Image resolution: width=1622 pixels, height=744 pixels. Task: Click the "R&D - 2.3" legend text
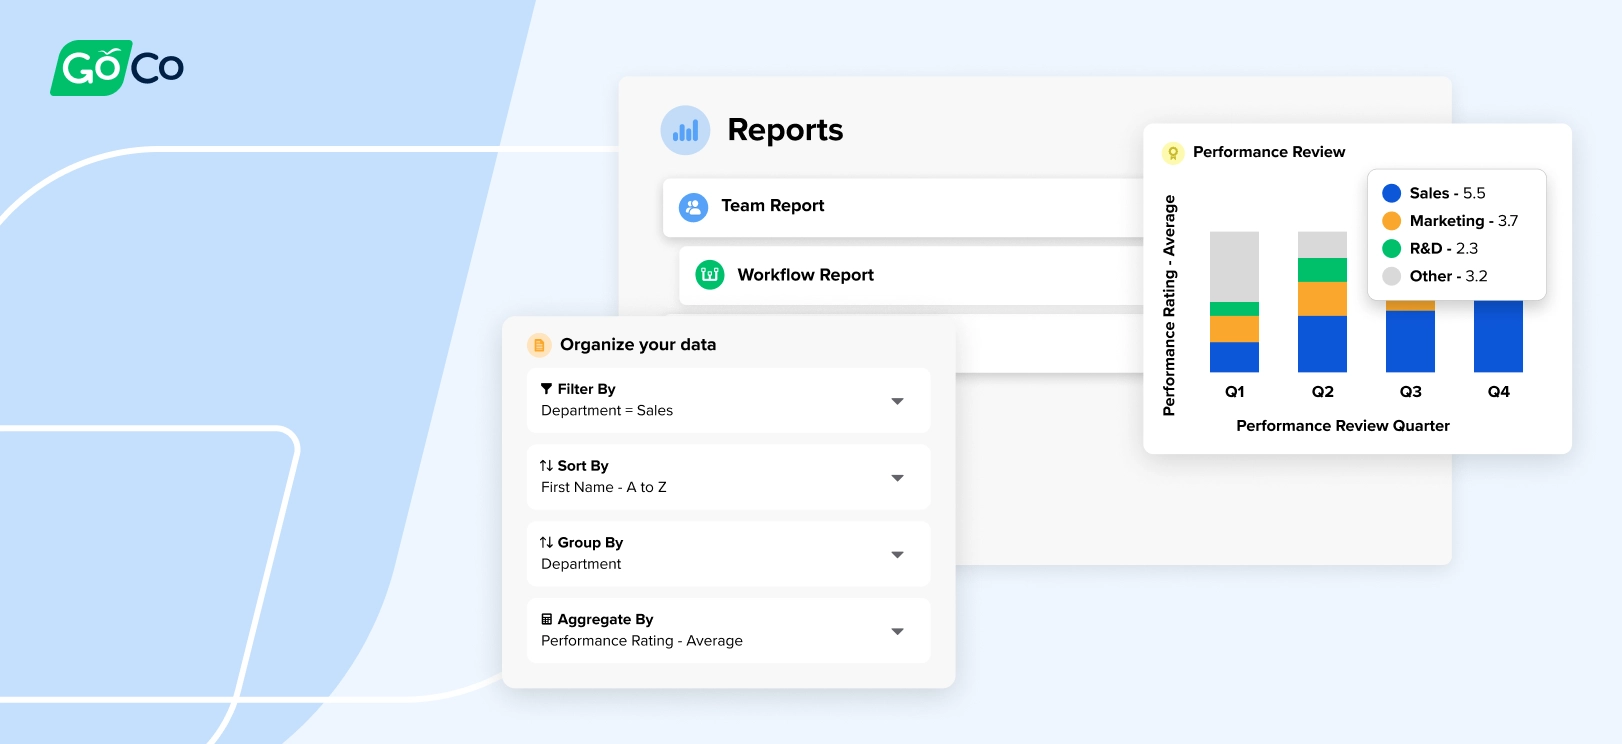click(1444, 249)
